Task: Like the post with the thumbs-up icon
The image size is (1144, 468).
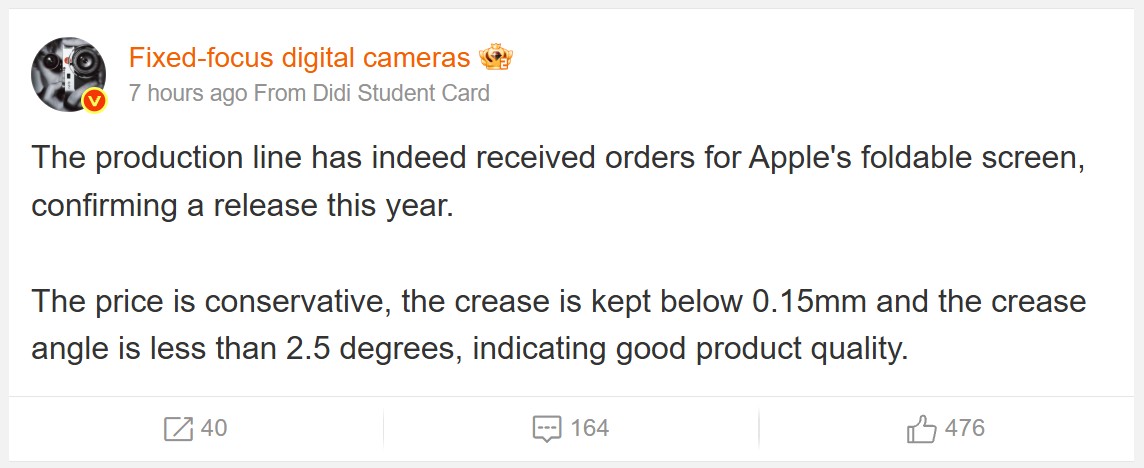Action: (920, 429)
